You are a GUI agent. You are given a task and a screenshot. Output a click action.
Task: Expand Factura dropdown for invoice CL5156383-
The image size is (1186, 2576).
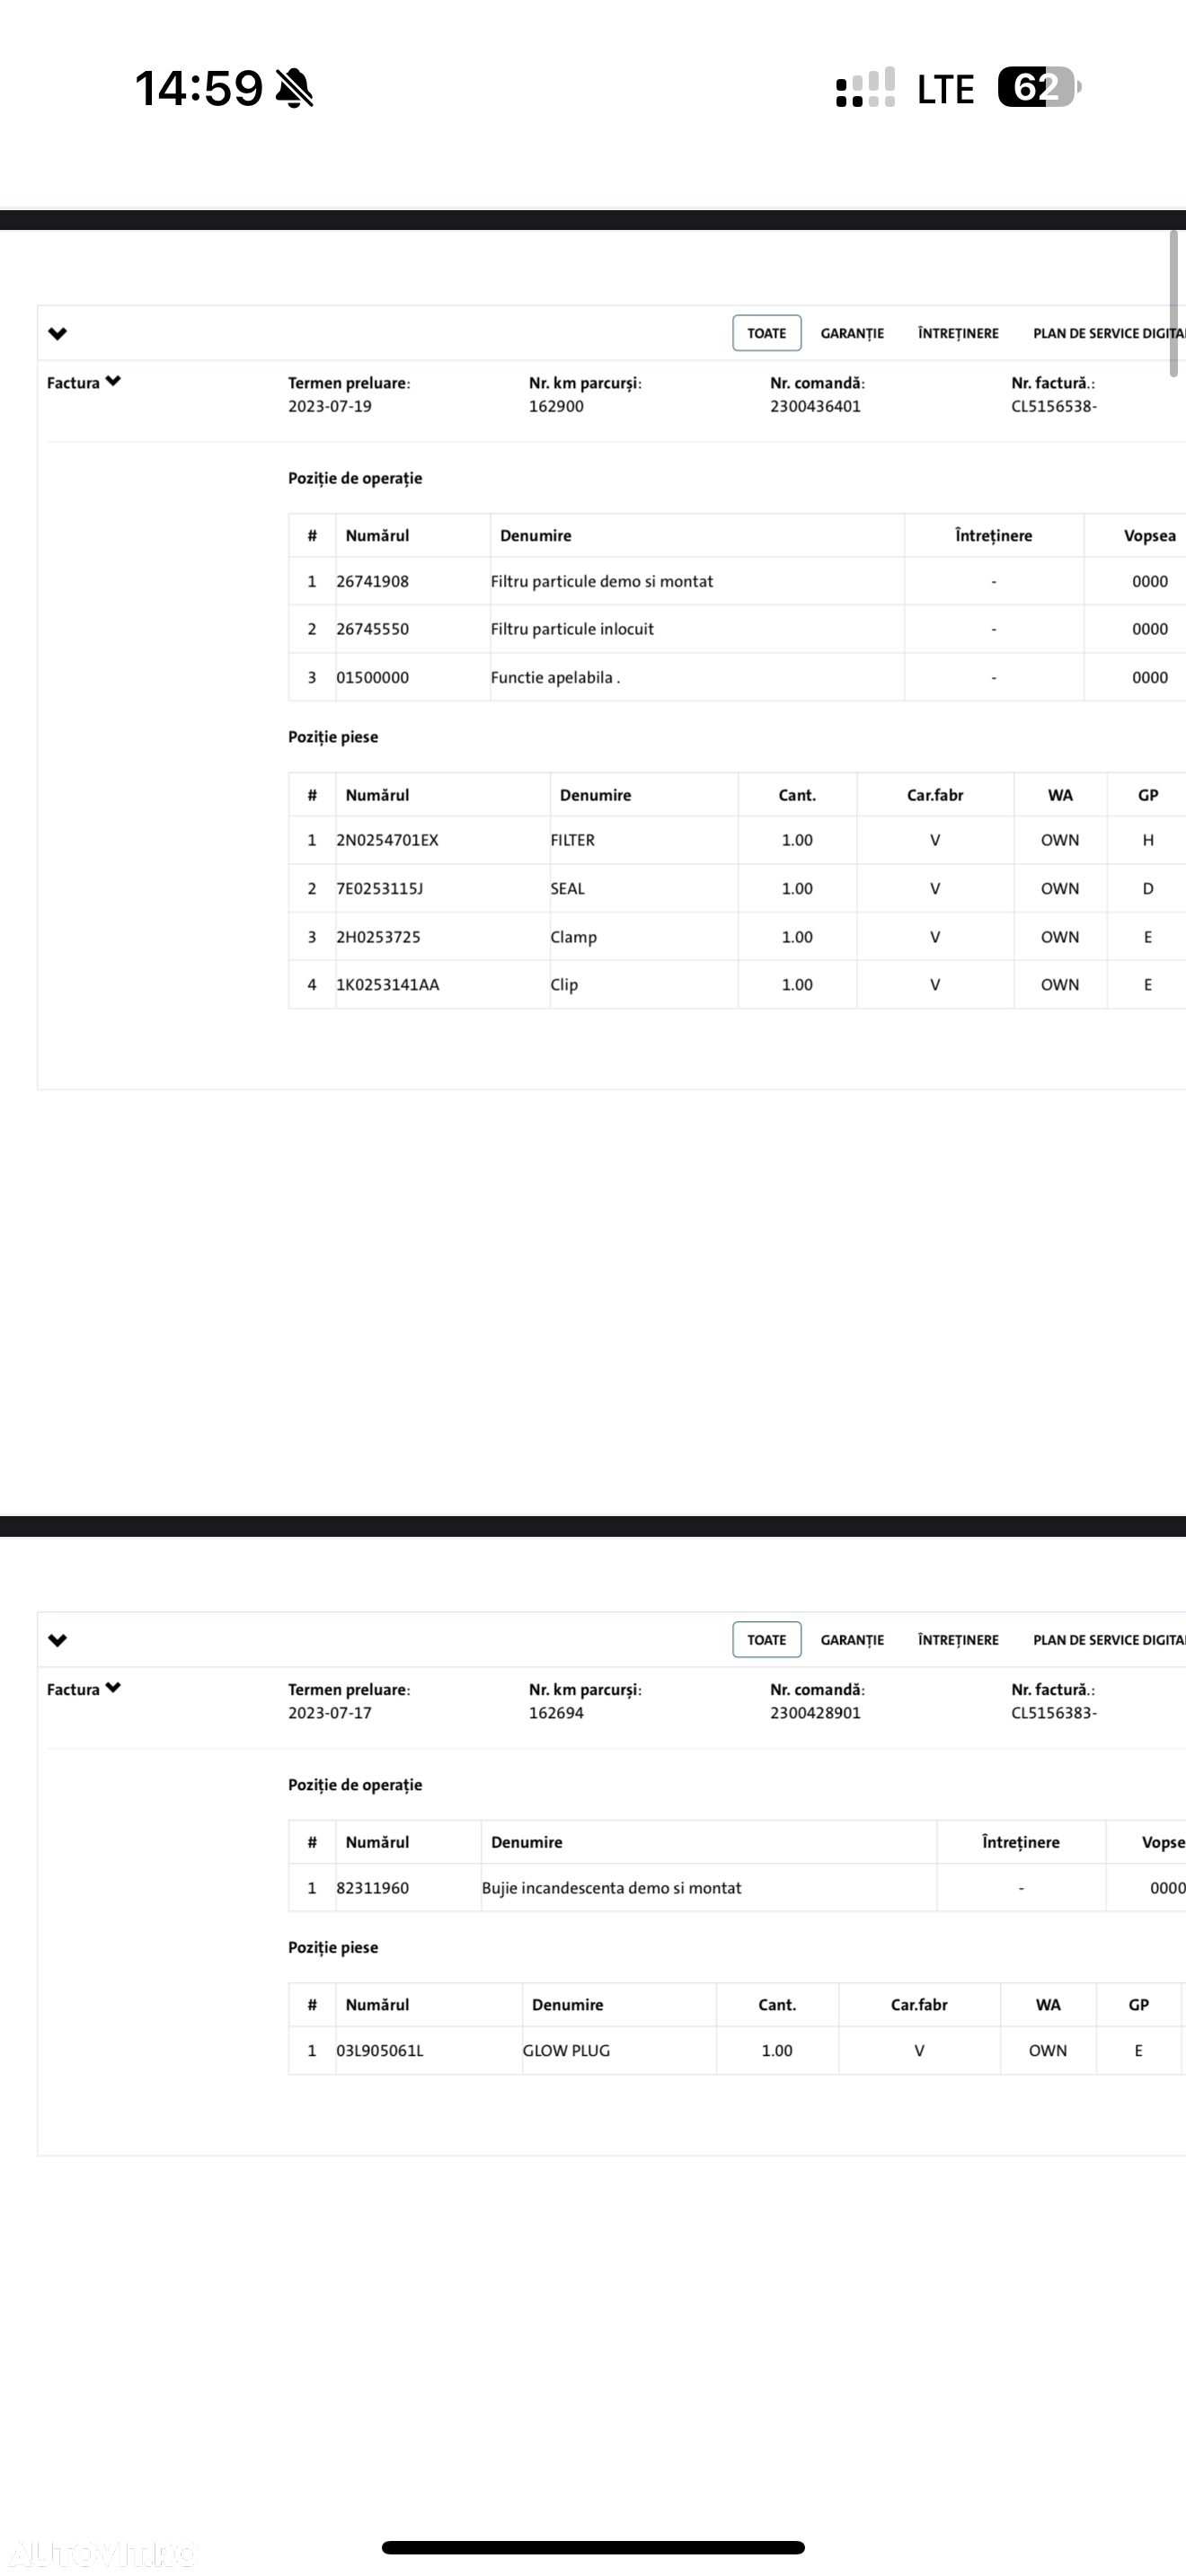tap(84, 1689)
